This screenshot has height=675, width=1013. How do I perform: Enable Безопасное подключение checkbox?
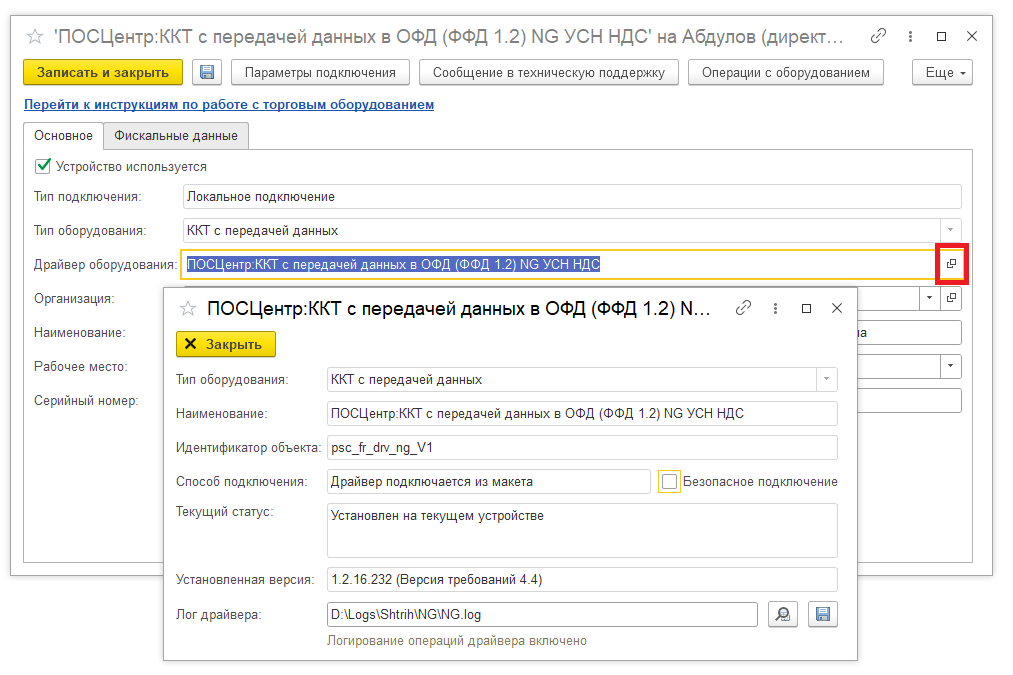coord(669,482)
